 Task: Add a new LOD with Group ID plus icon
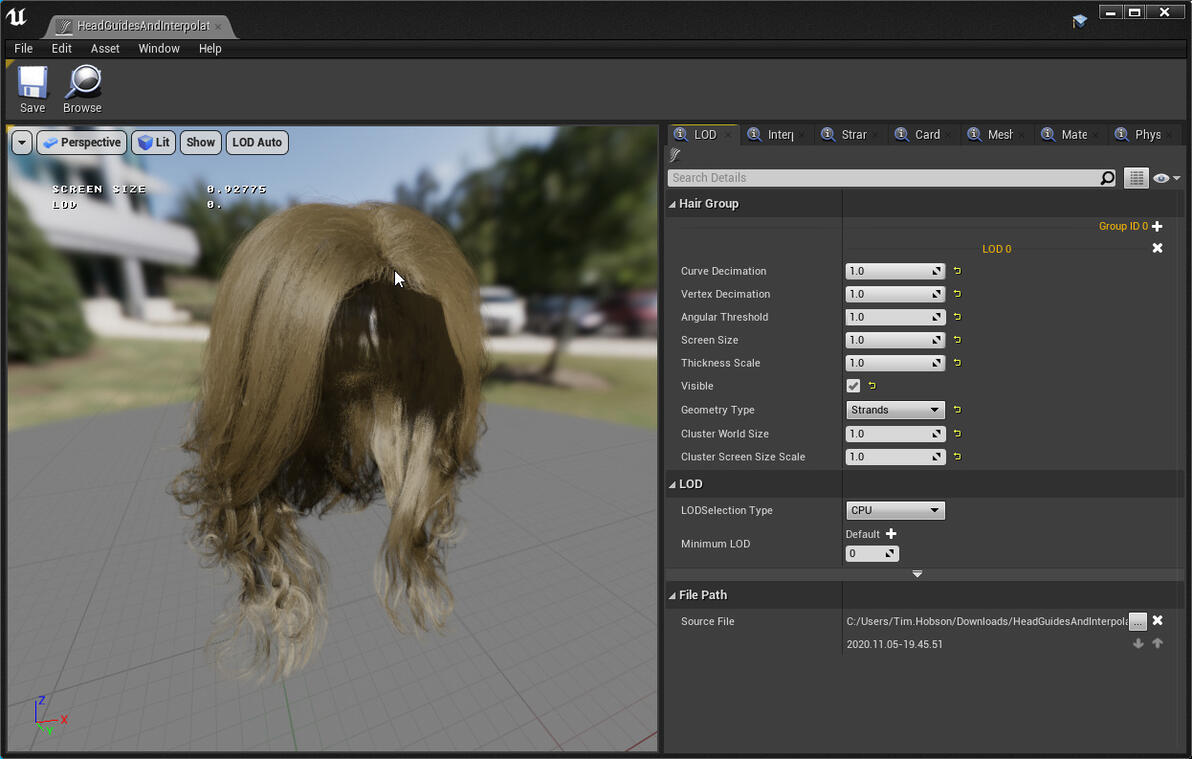click(1157, 227)
